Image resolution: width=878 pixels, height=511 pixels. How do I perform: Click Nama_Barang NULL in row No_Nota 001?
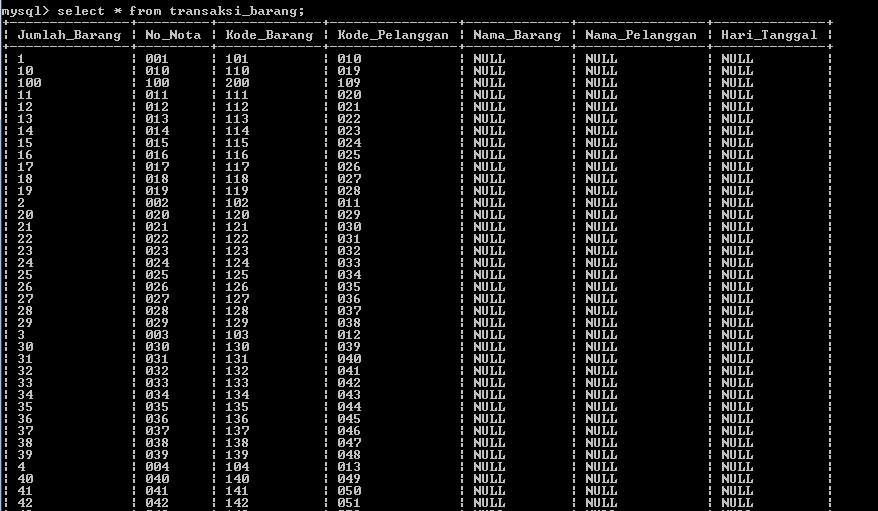[489, 59]
